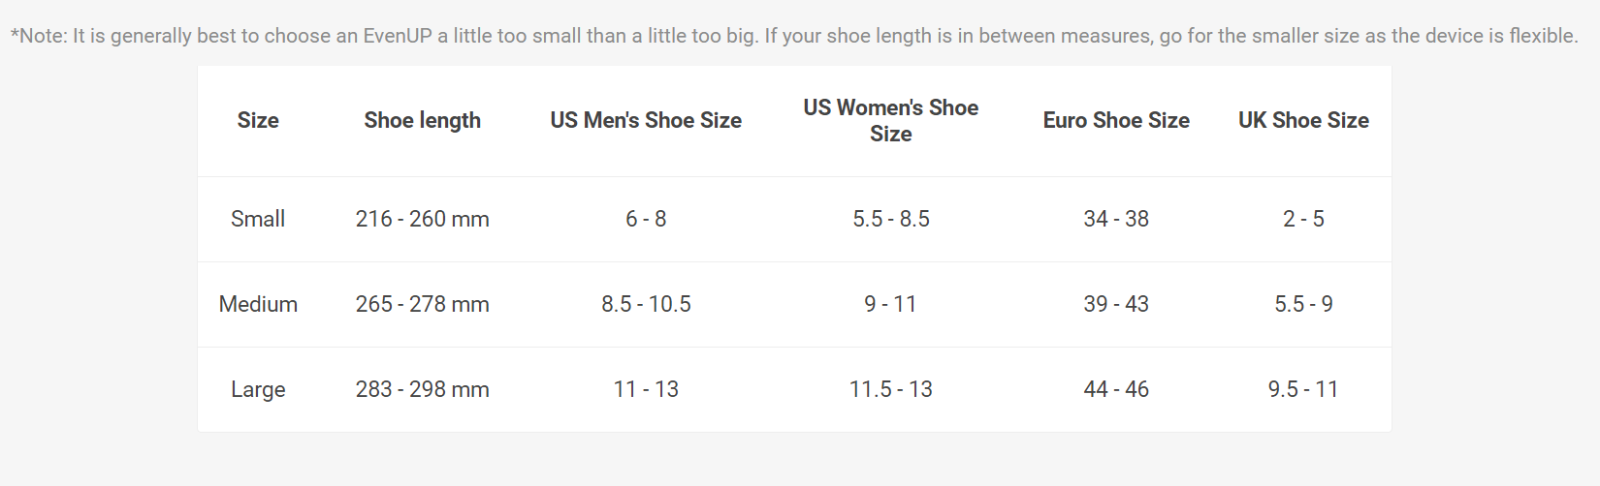Viewport: 1600px width, 486px height.
Task: Click the Shoe length column header
Action: coord(422,120)
